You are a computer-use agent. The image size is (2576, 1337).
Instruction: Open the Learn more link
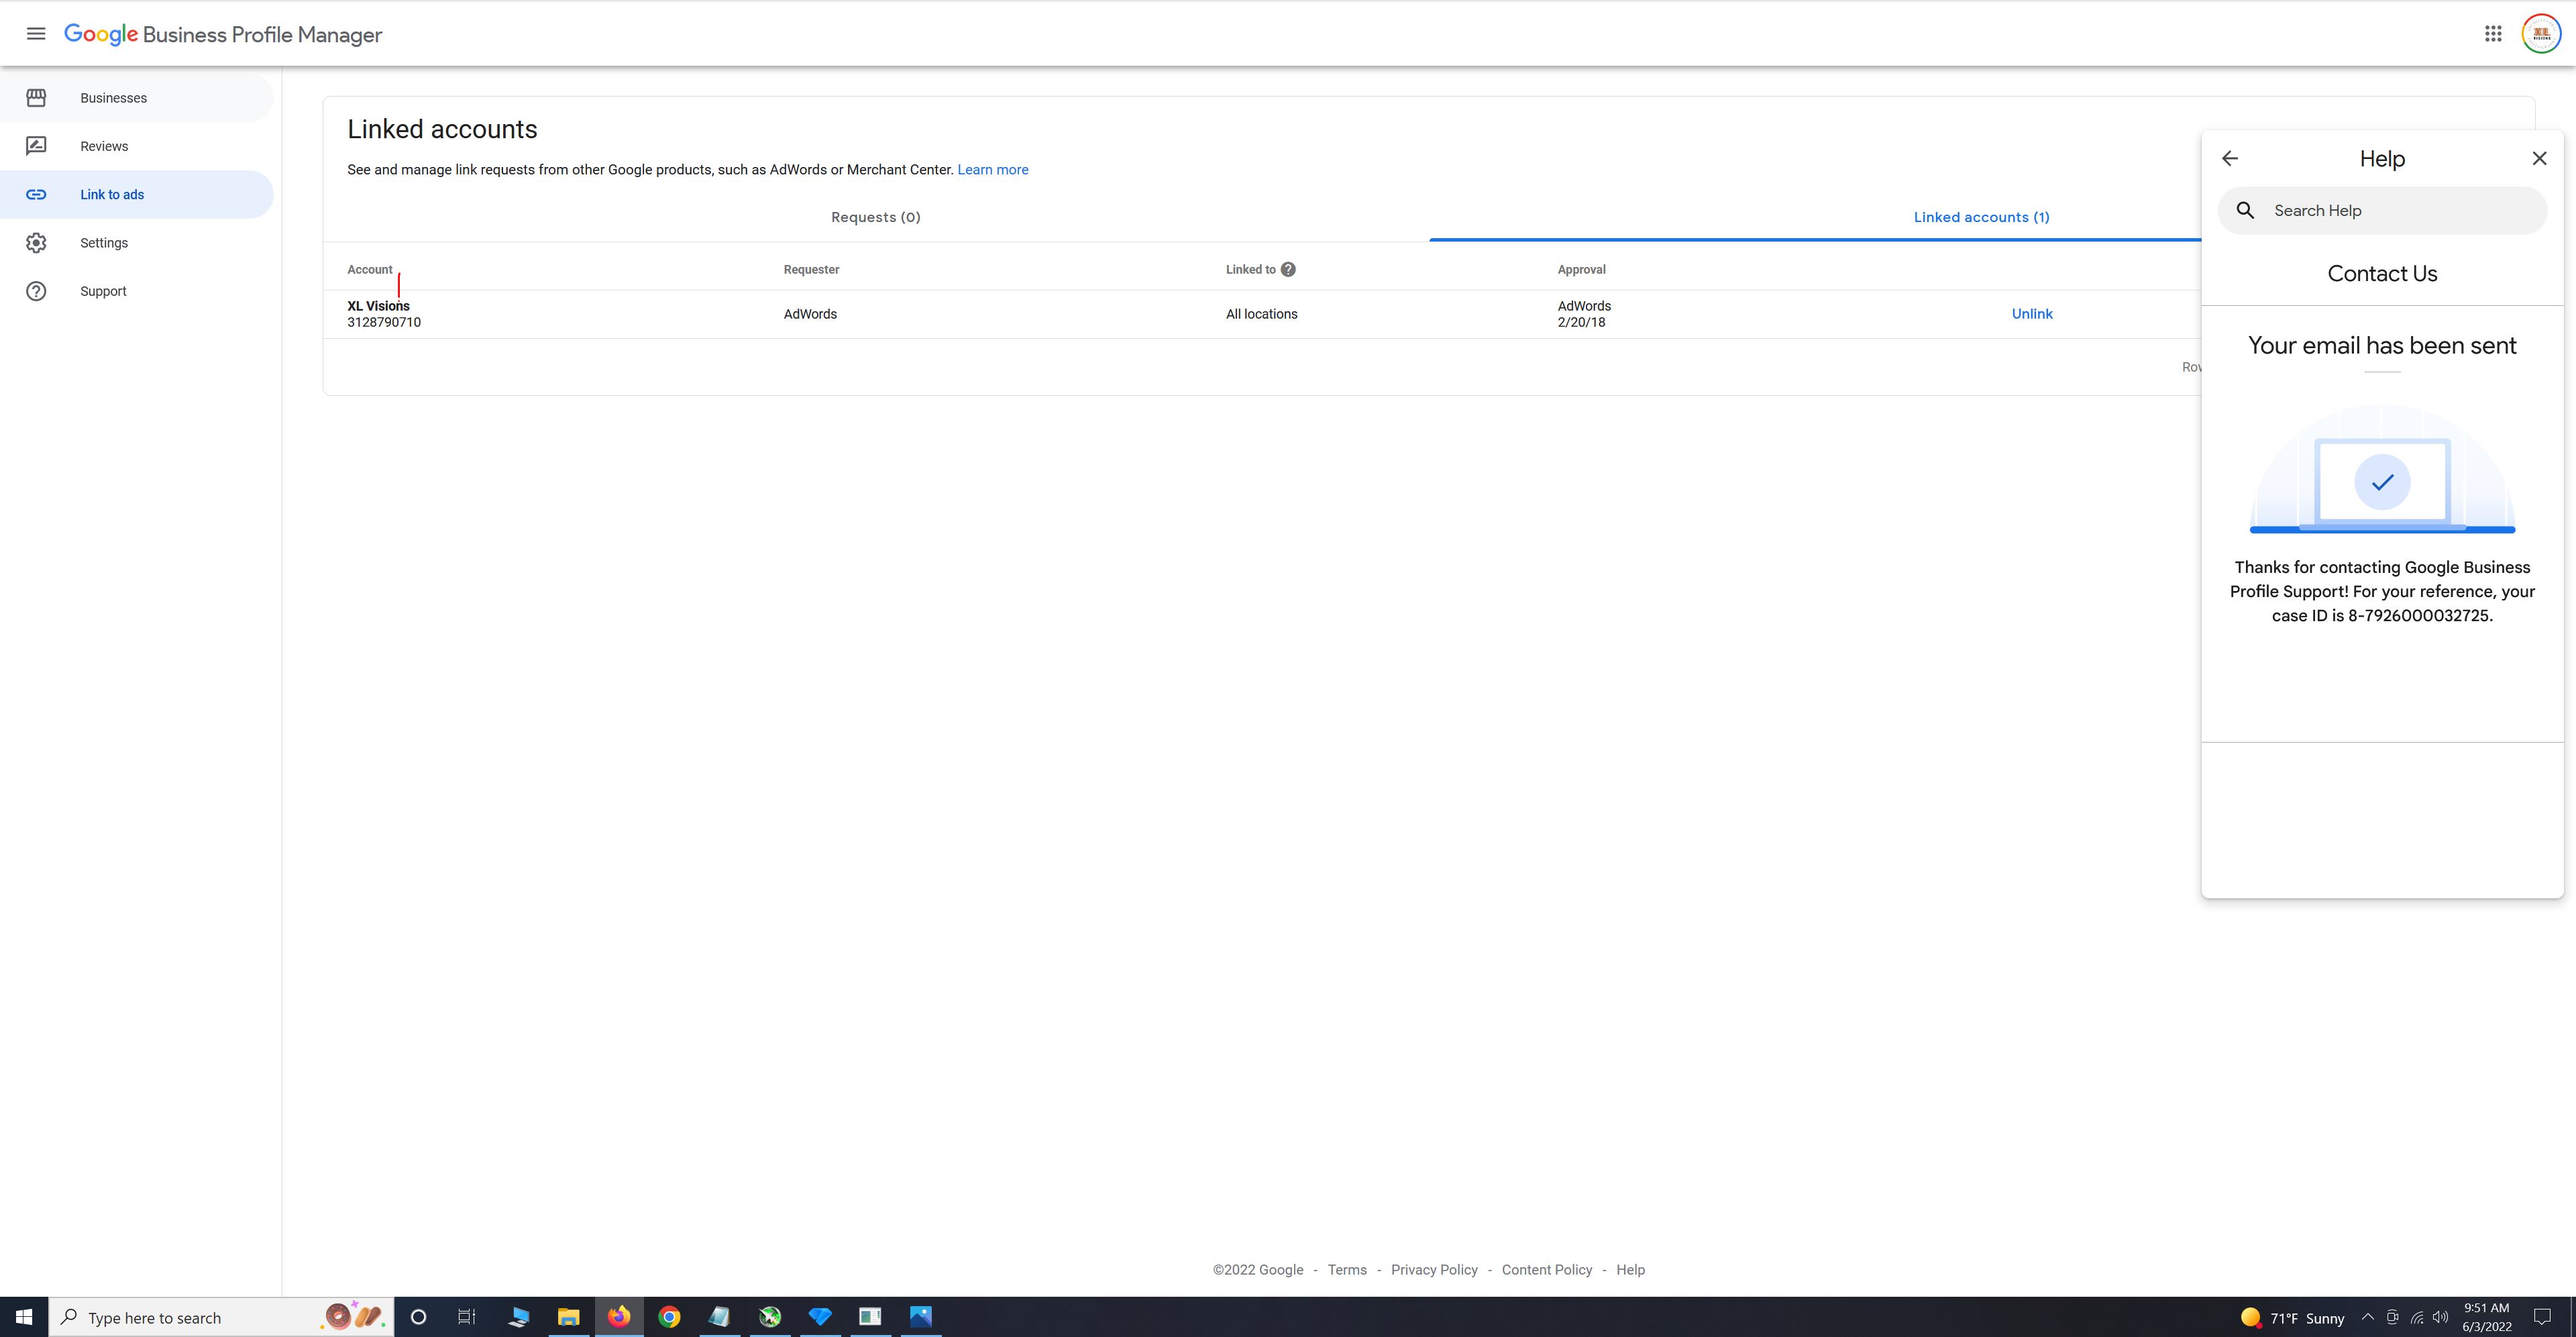(x=992, y=170)
